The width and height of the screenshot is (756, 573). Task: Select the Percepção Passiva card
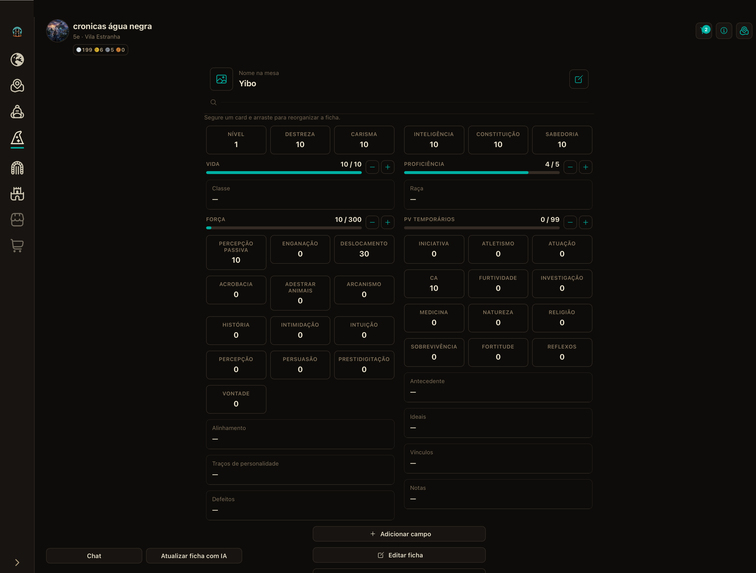[x=236, y=252]
